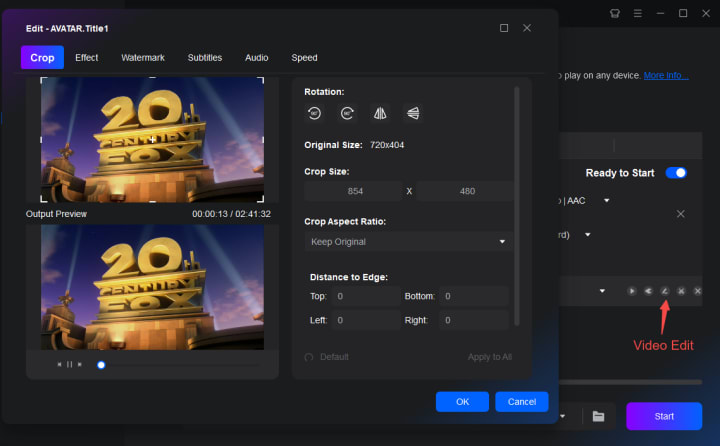Pause the preview playback
The height and width of the screenshot is (446, 720).
(x=69, y=365)
